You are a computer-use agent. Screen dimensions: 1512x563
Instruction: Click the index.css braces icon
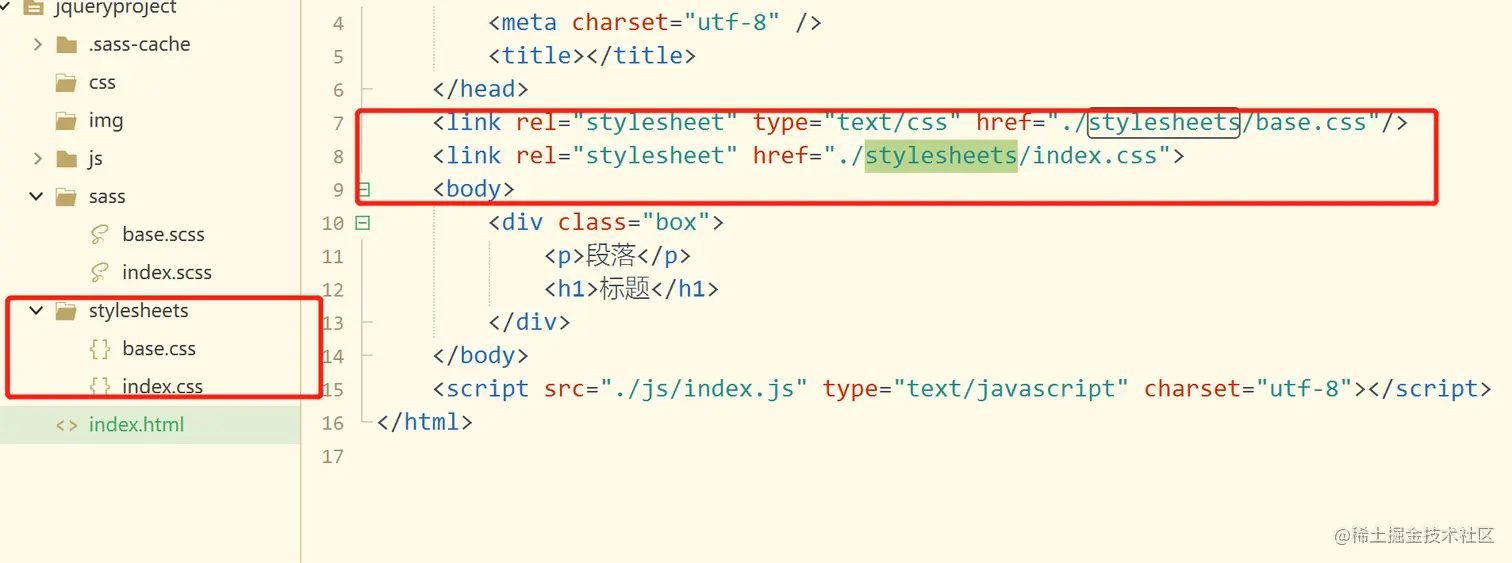[x=100, y=386]
